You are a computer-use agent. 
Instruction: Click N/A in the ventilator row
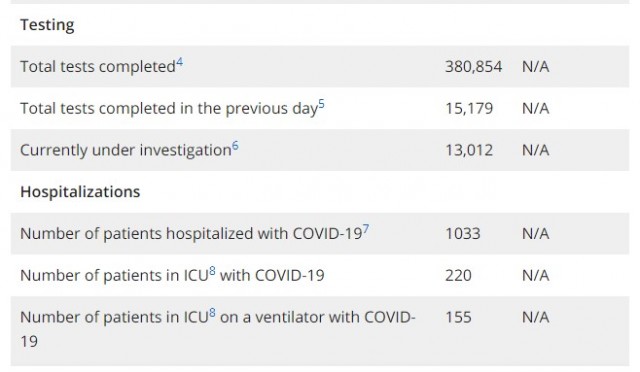pos(536,317)
